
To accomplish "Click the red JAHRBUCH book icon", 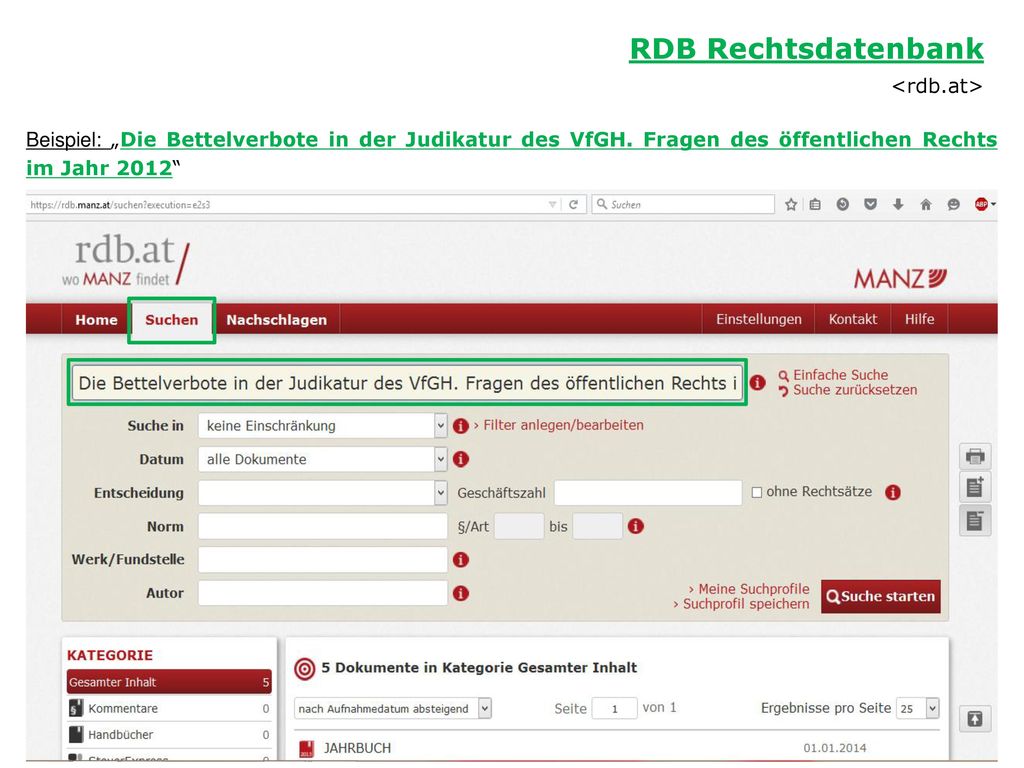I will pyautogui.click(x=306, y=748).
